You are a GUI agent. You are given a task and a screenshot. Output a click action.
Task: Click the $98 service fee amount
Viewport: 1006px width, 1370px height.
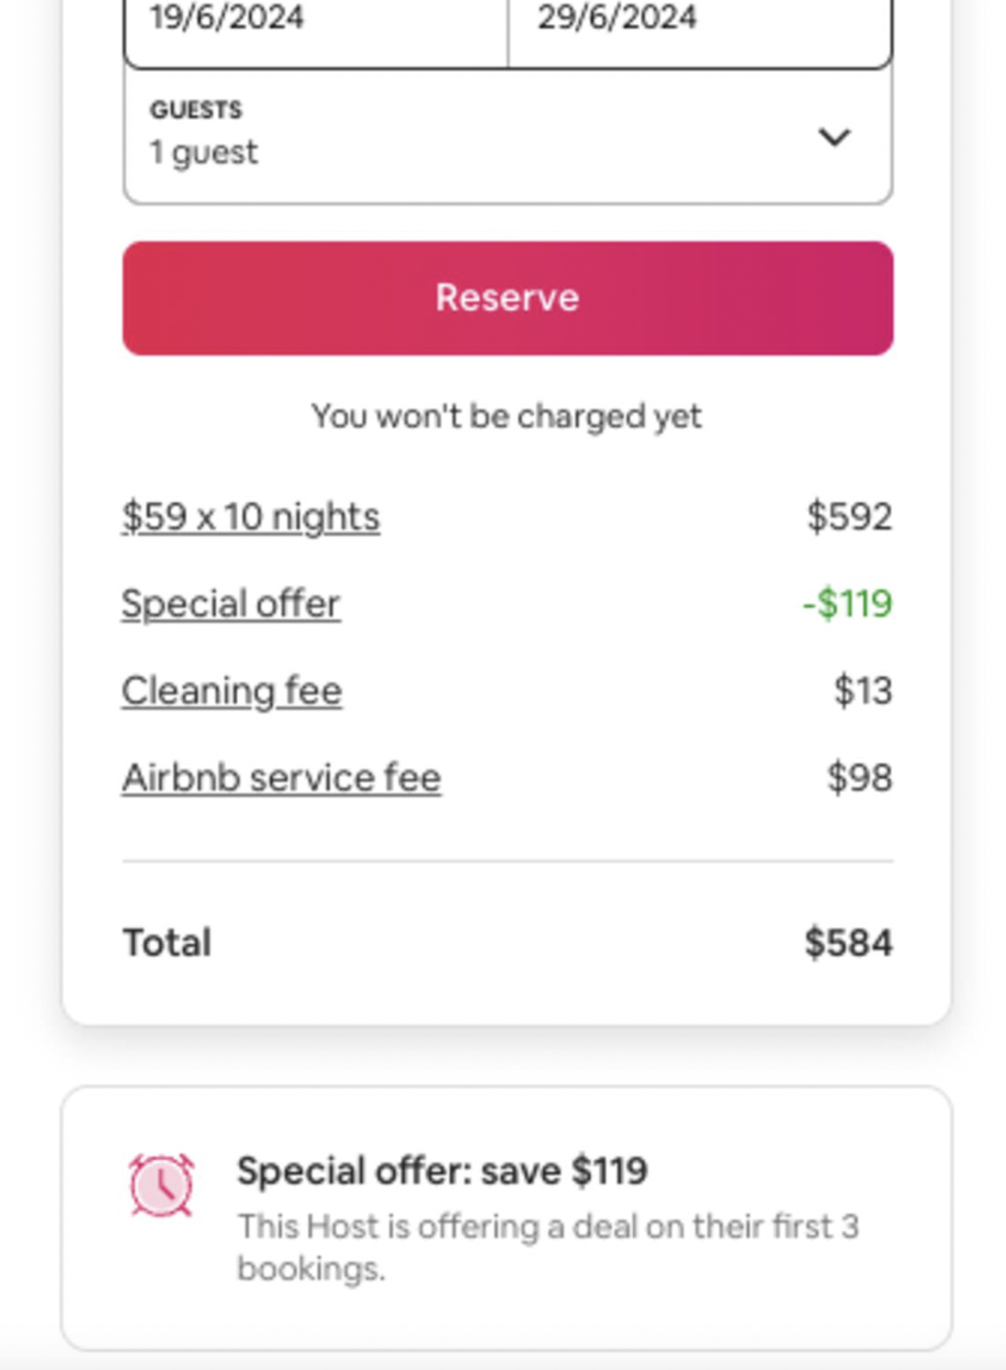click(859, 778)
